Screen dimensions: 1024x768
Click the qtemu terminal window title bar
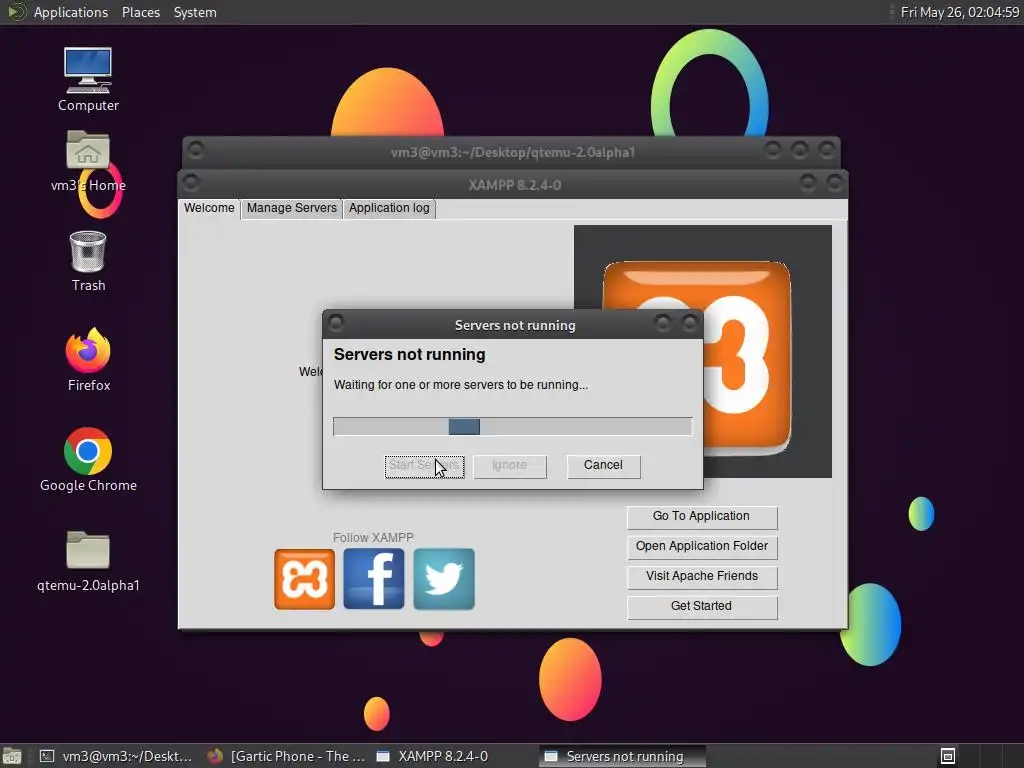(x=512, y=153)
